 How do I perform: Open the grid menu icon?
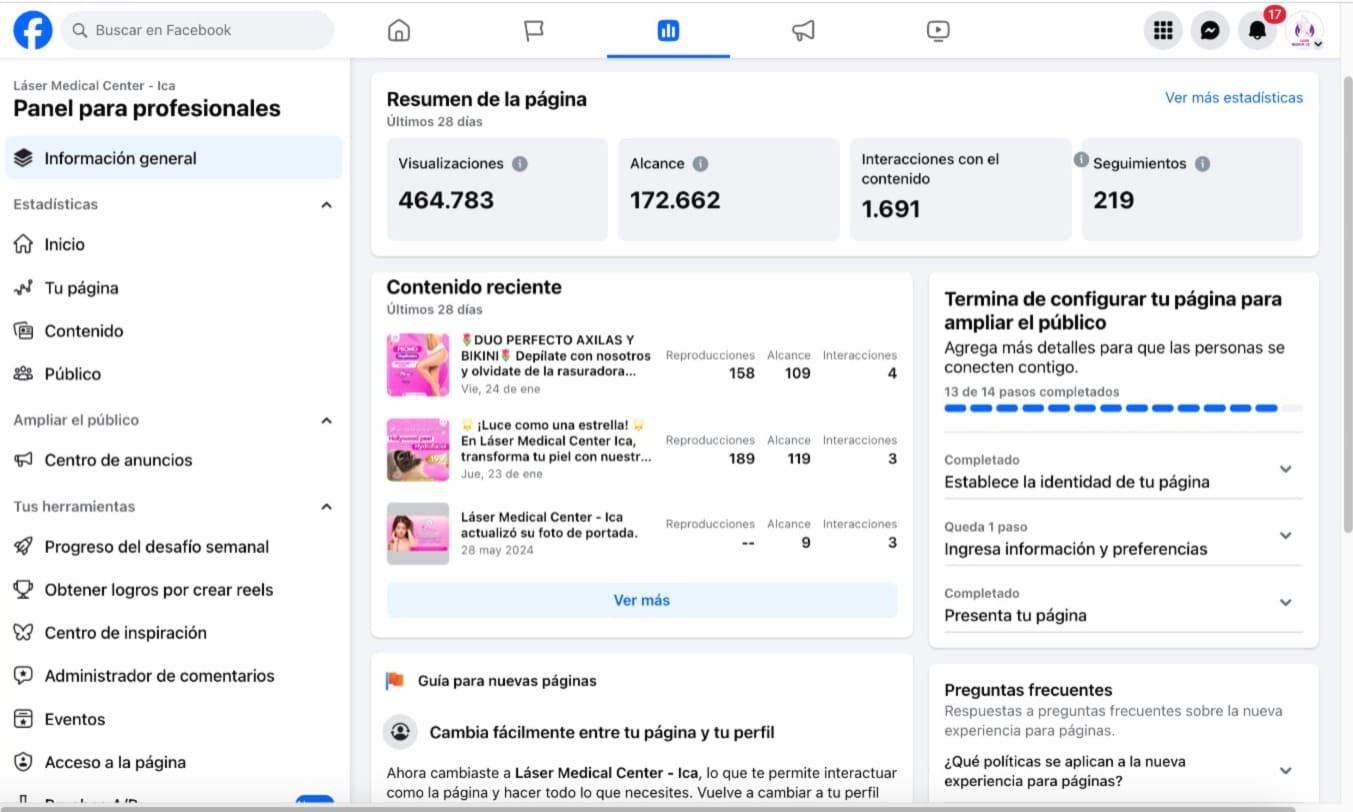point(1162,31)
